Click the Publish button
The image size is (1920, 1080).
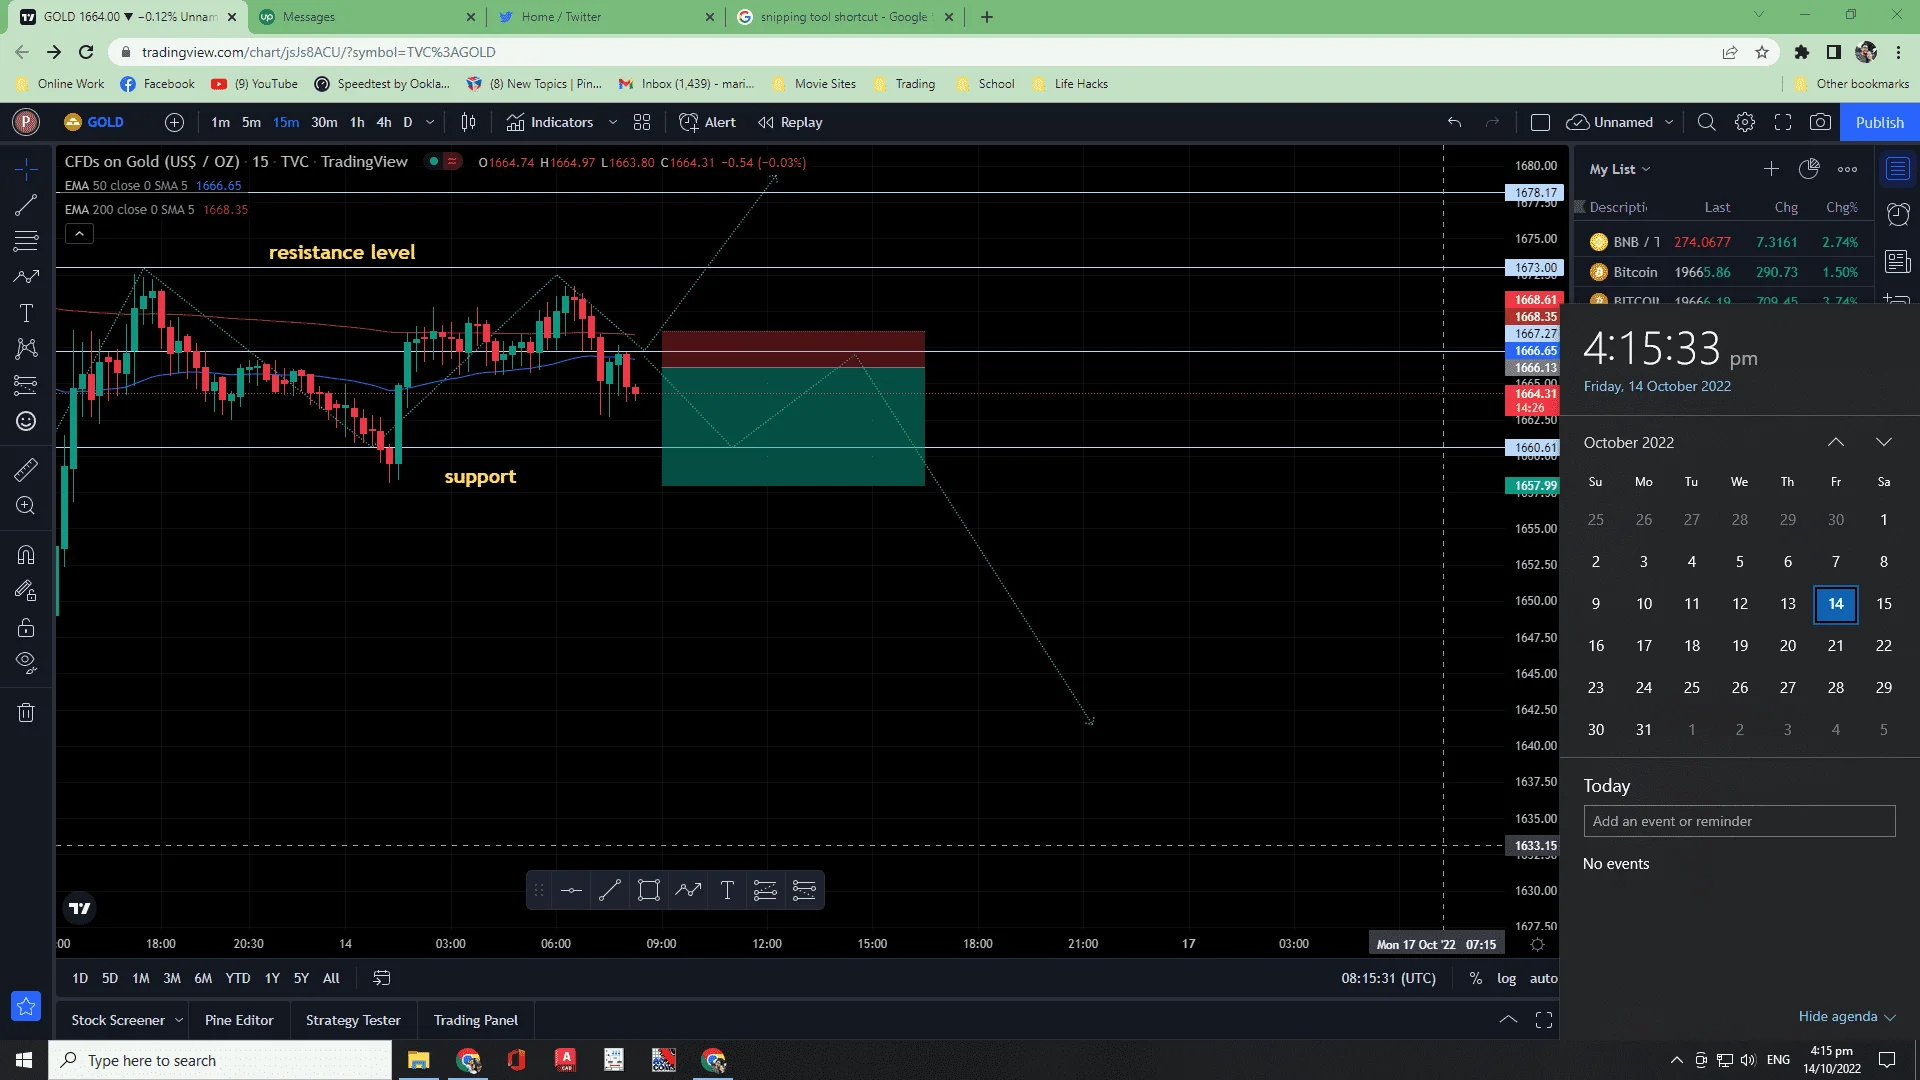pos(1879,122)
